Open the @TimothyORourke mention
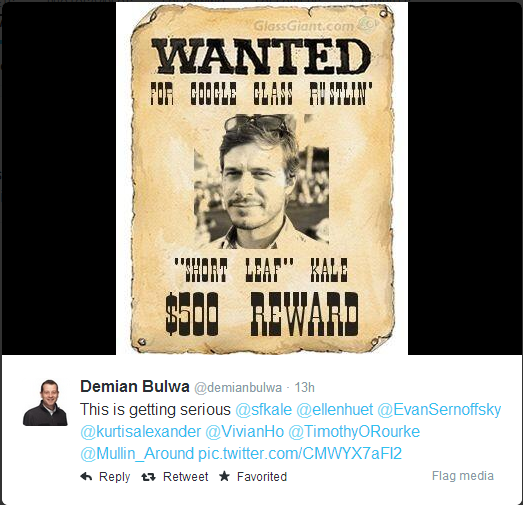Viewport: 523px width, 505px height. point(354,432)
